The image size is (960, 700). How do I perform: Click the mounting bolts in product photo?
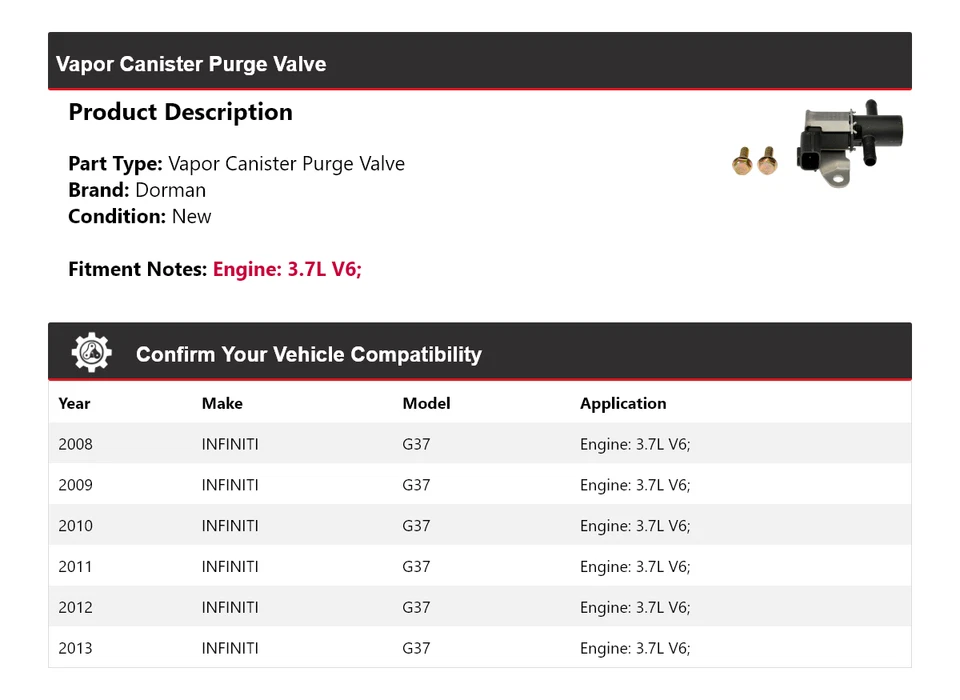click(x=755, y=161)
